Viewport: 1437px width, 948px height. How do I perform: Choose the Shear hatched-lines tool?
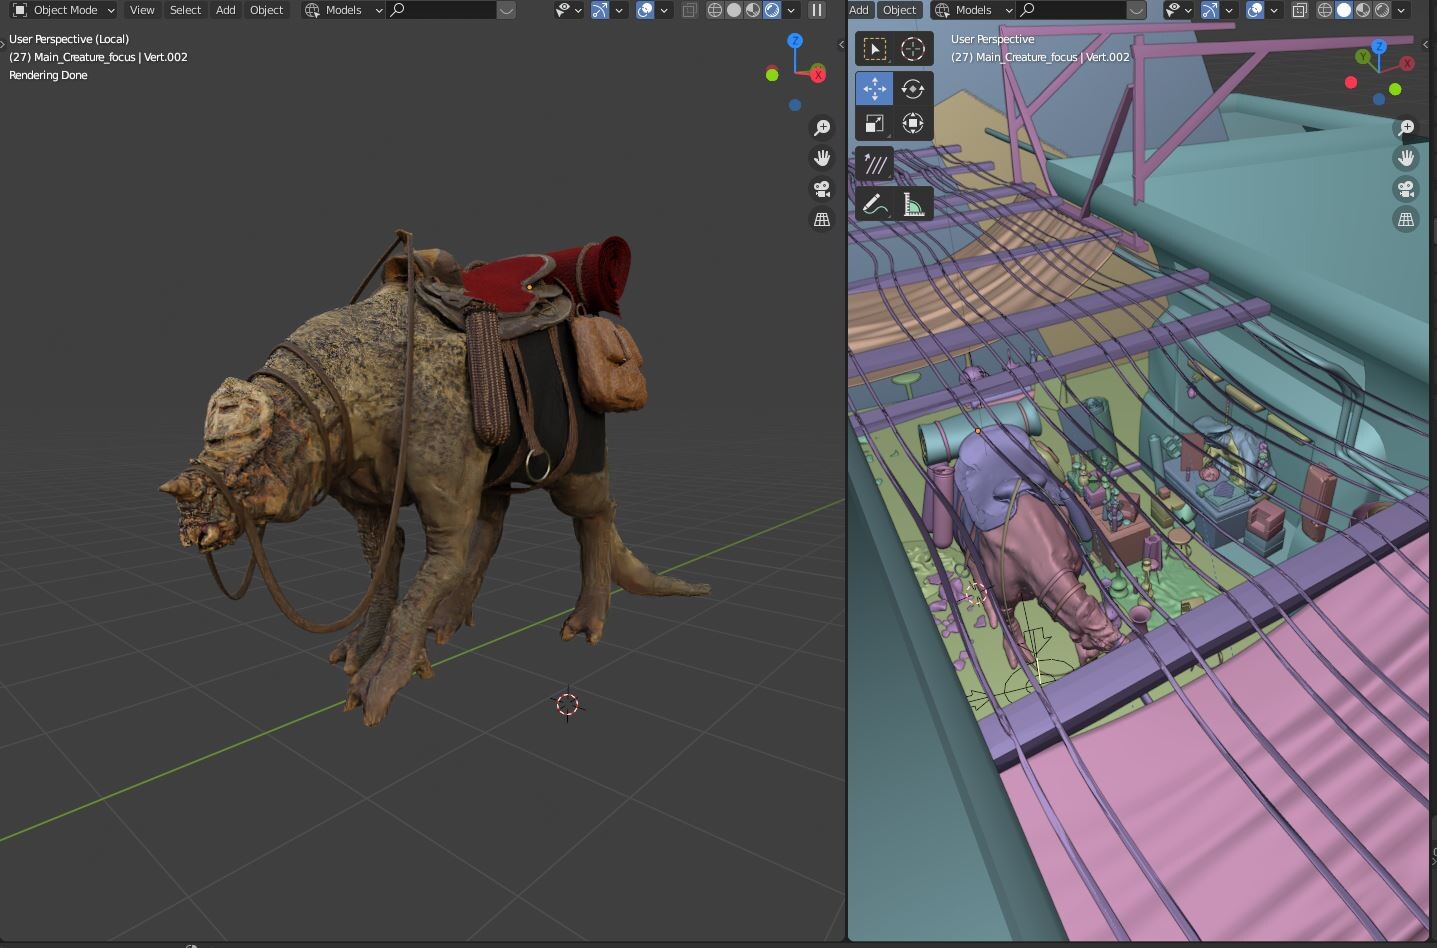click(x=874, y=165)
